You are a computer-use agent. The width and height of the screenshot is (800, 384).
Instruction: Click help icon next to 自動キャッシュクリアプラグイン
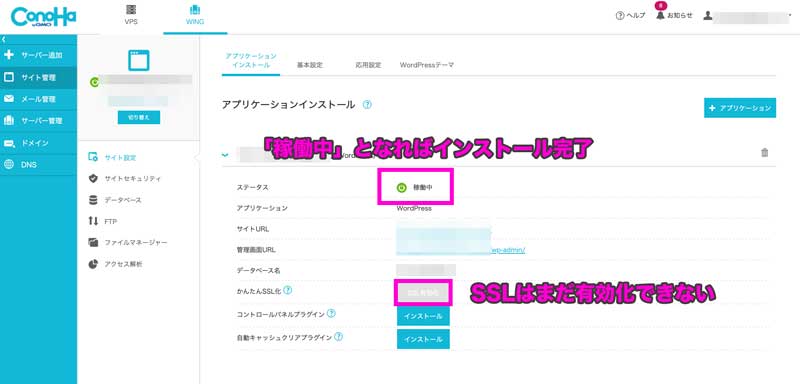point(338,337)
